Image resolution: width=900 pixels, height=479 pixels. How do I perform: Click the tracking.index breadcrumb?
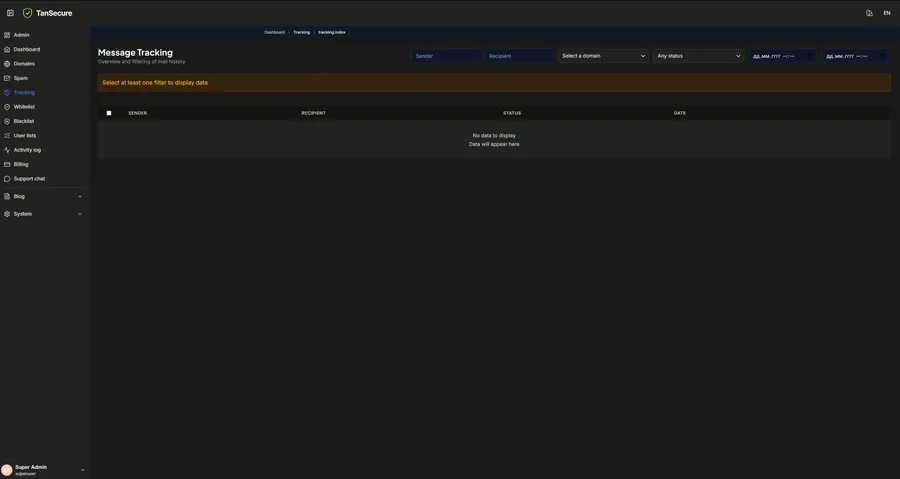[x=332, y=32]
